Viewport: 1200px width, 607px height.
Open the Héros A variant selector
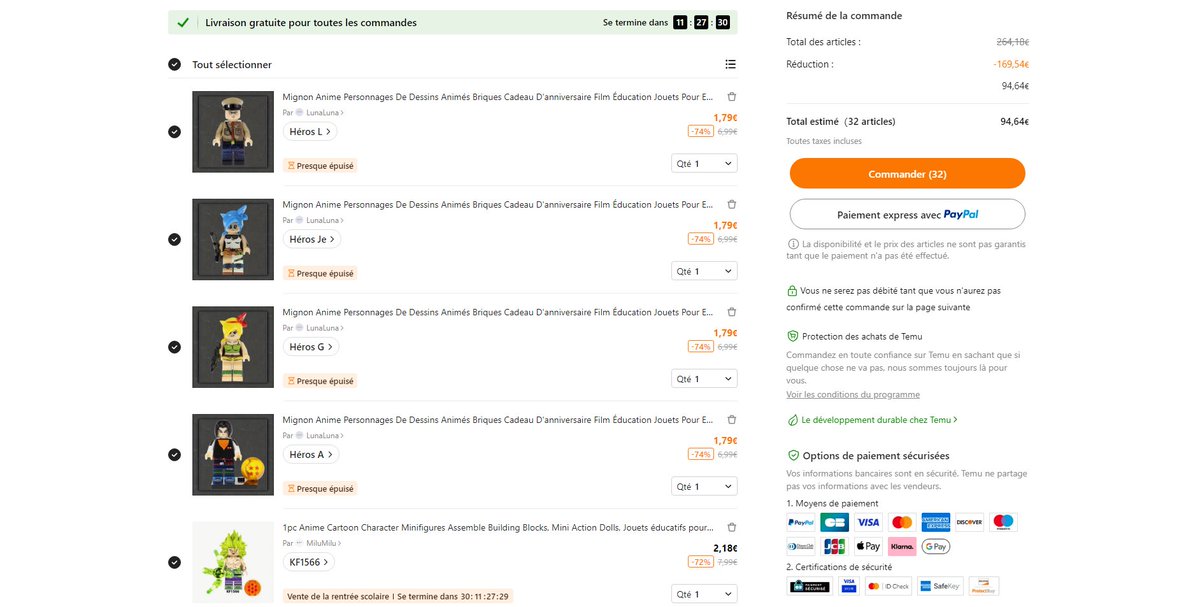point(311,454)
